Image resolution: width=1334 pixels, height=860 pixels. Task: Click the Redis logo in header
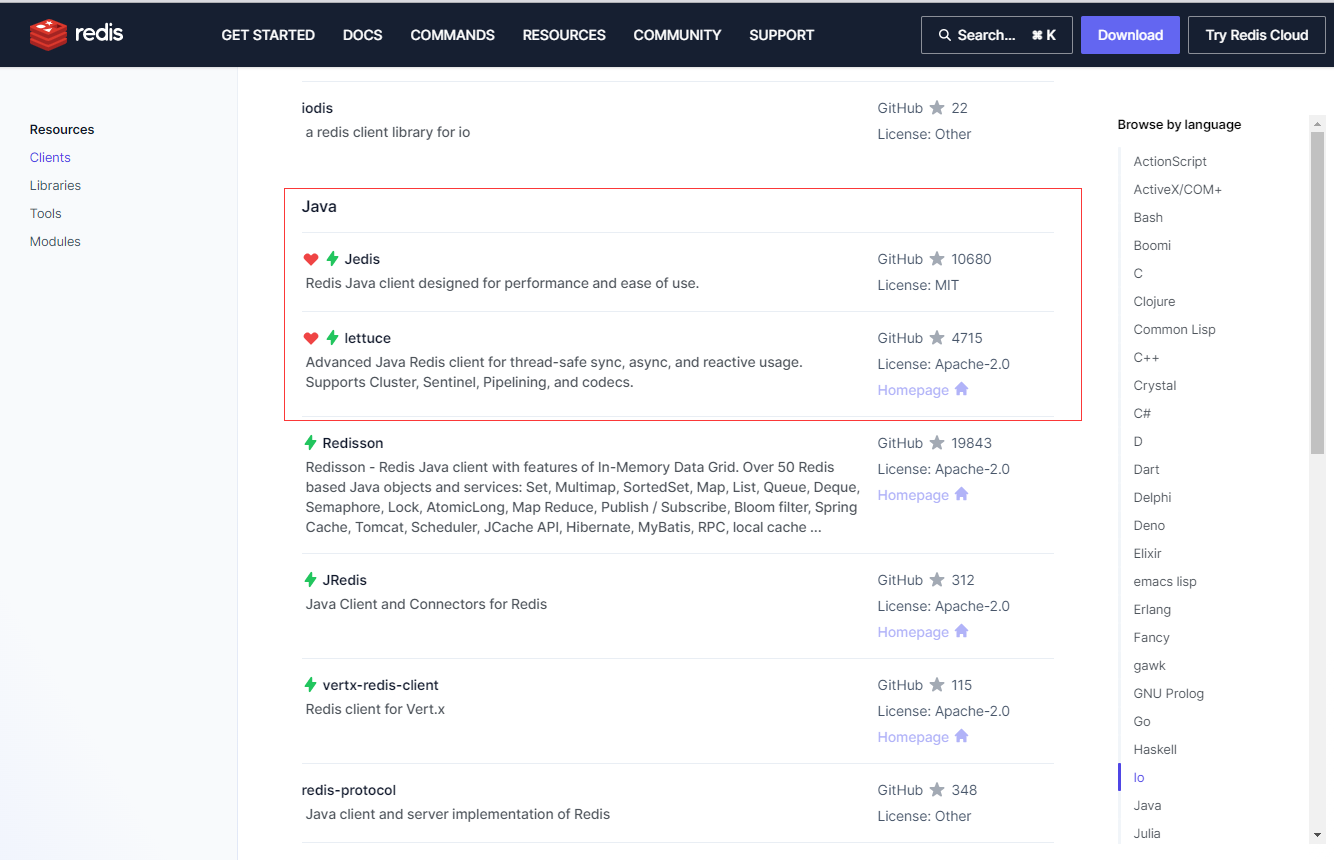click(x=77, y=34)
